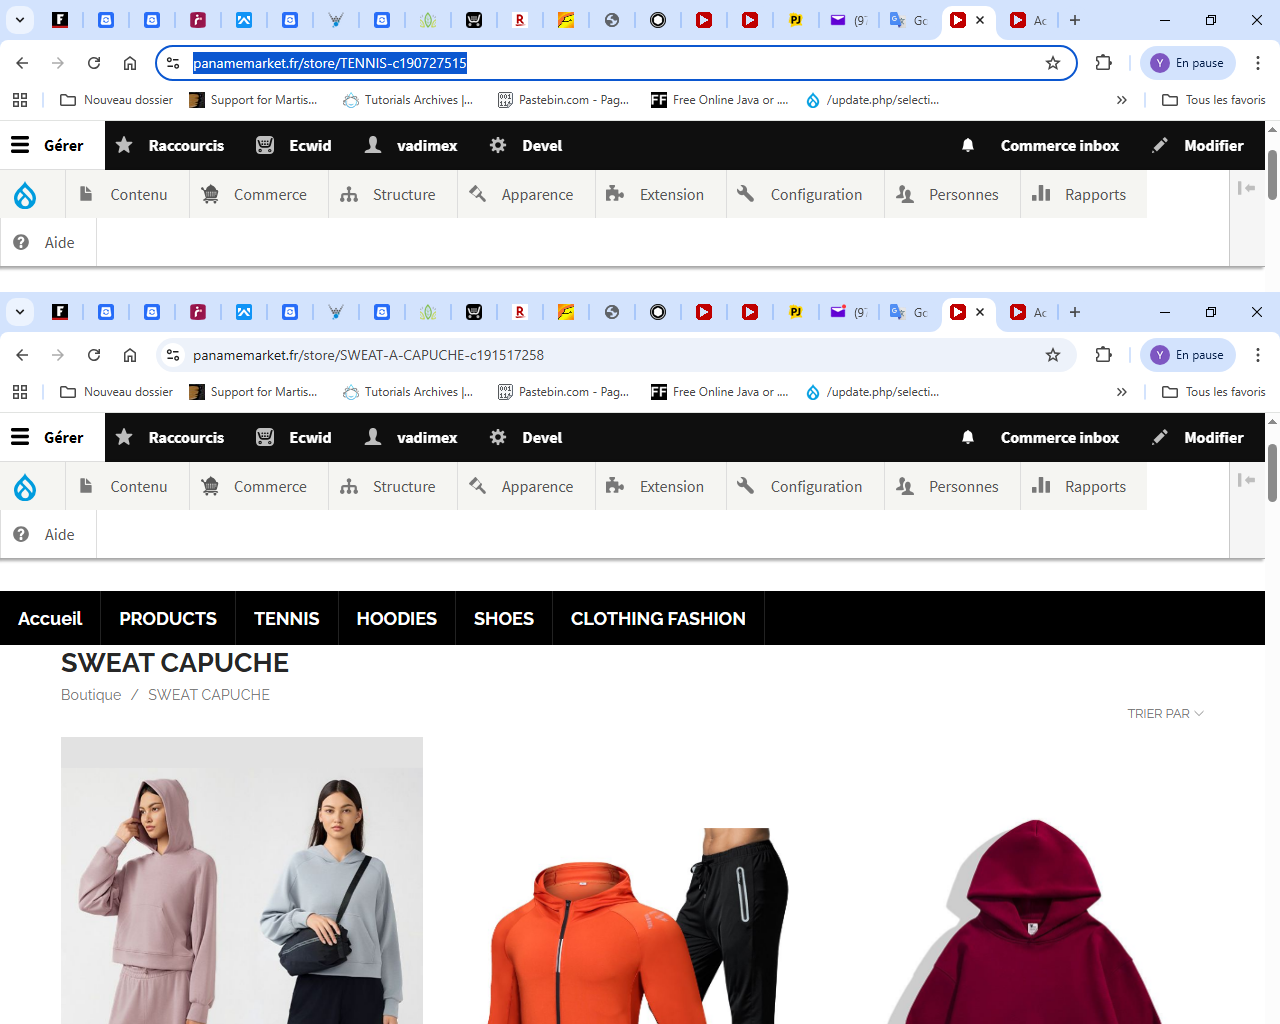This screenshot has width=1280, height=1024.
Task: Click the Aide question mark icon in topmost toolbar
Action: [x=21, y=243]
